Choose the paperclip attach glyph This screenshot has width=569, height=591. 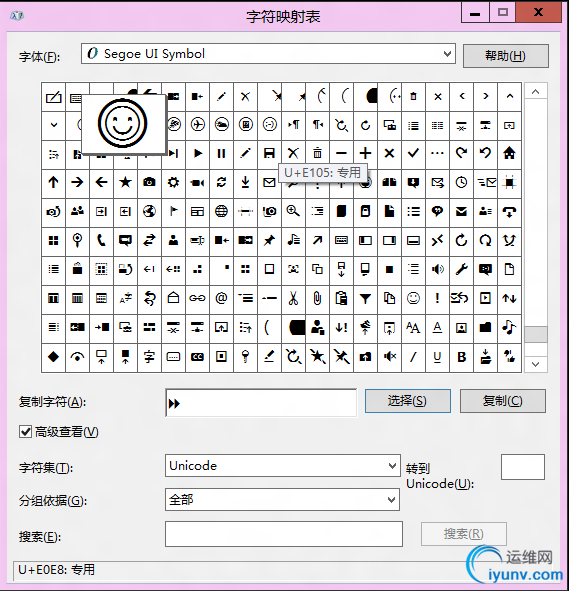point(317,299)
